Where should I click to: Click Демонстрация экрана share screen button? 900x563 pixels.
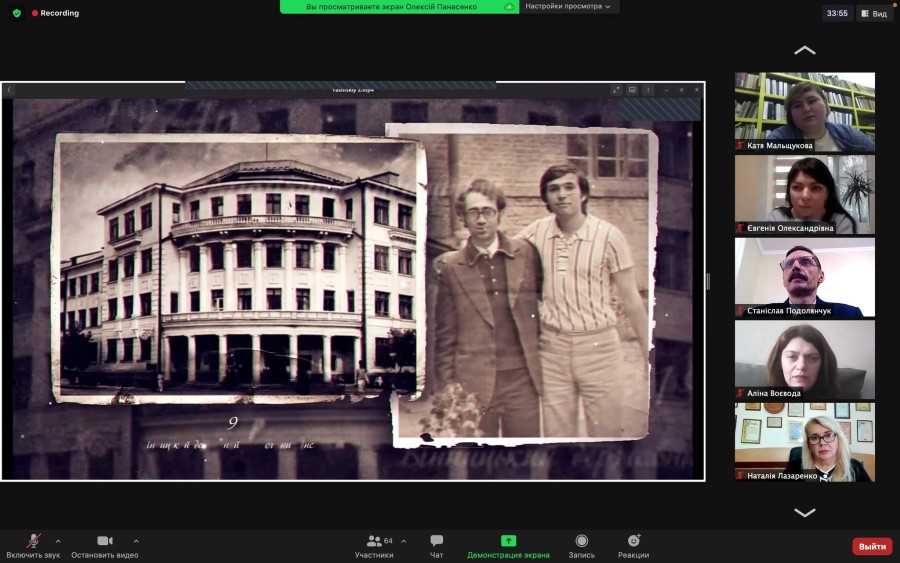pyautogui.click(x=508, y=546)
